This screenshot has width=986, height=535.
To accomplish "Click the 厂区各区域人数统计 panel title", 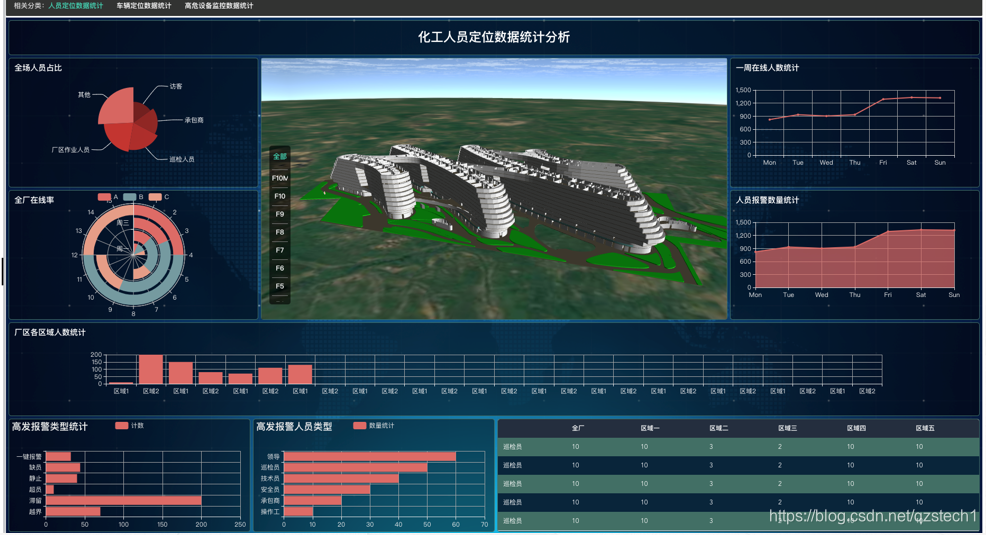I will point(50,333).
